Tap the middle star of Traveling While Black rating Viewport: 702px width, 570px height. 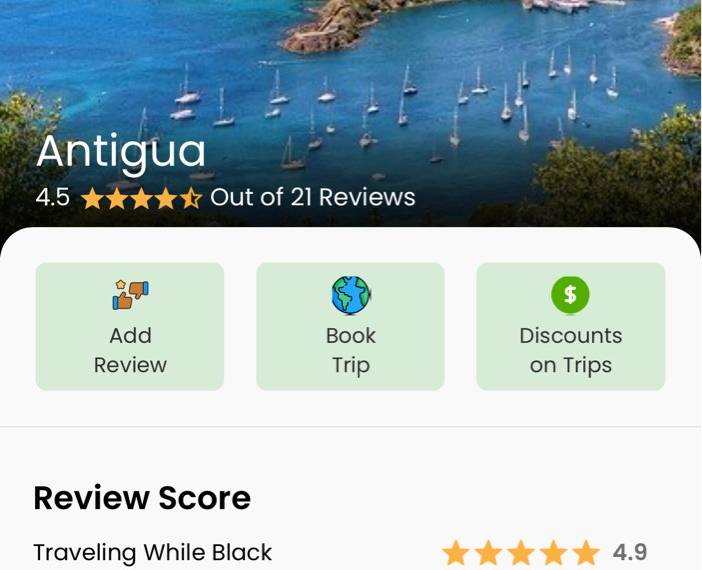point(521,553)
